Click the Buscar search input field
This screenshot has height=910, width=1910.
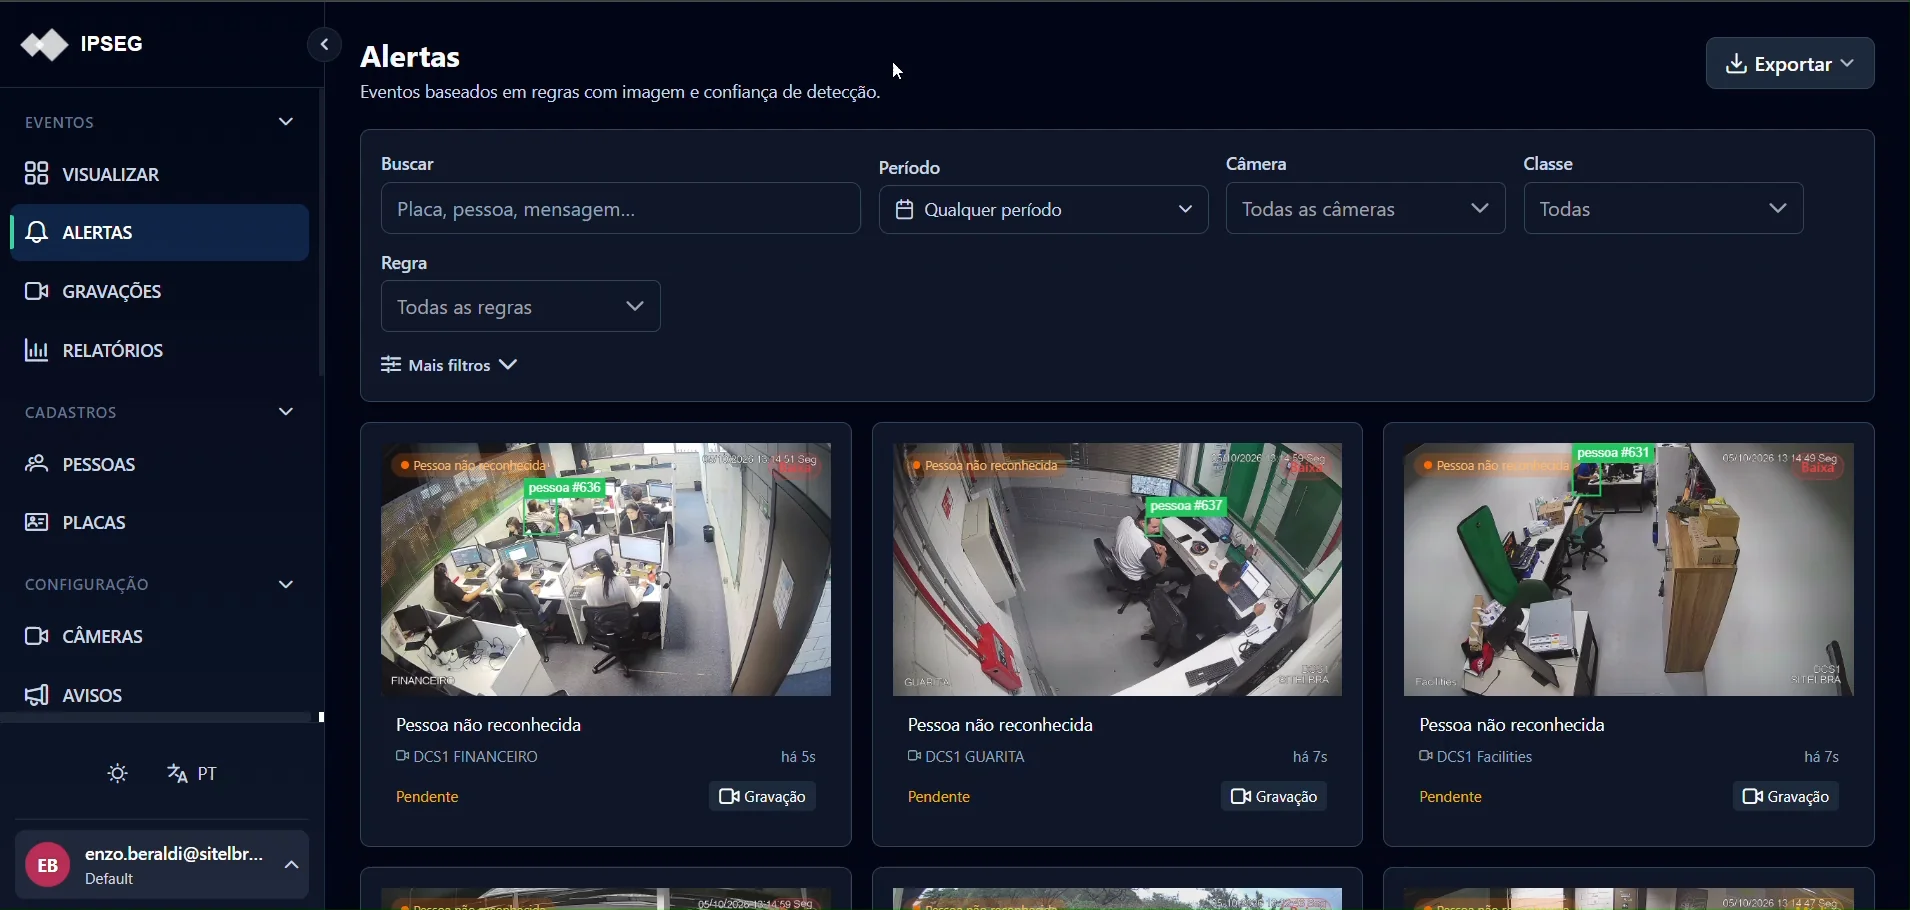(620, 210)
